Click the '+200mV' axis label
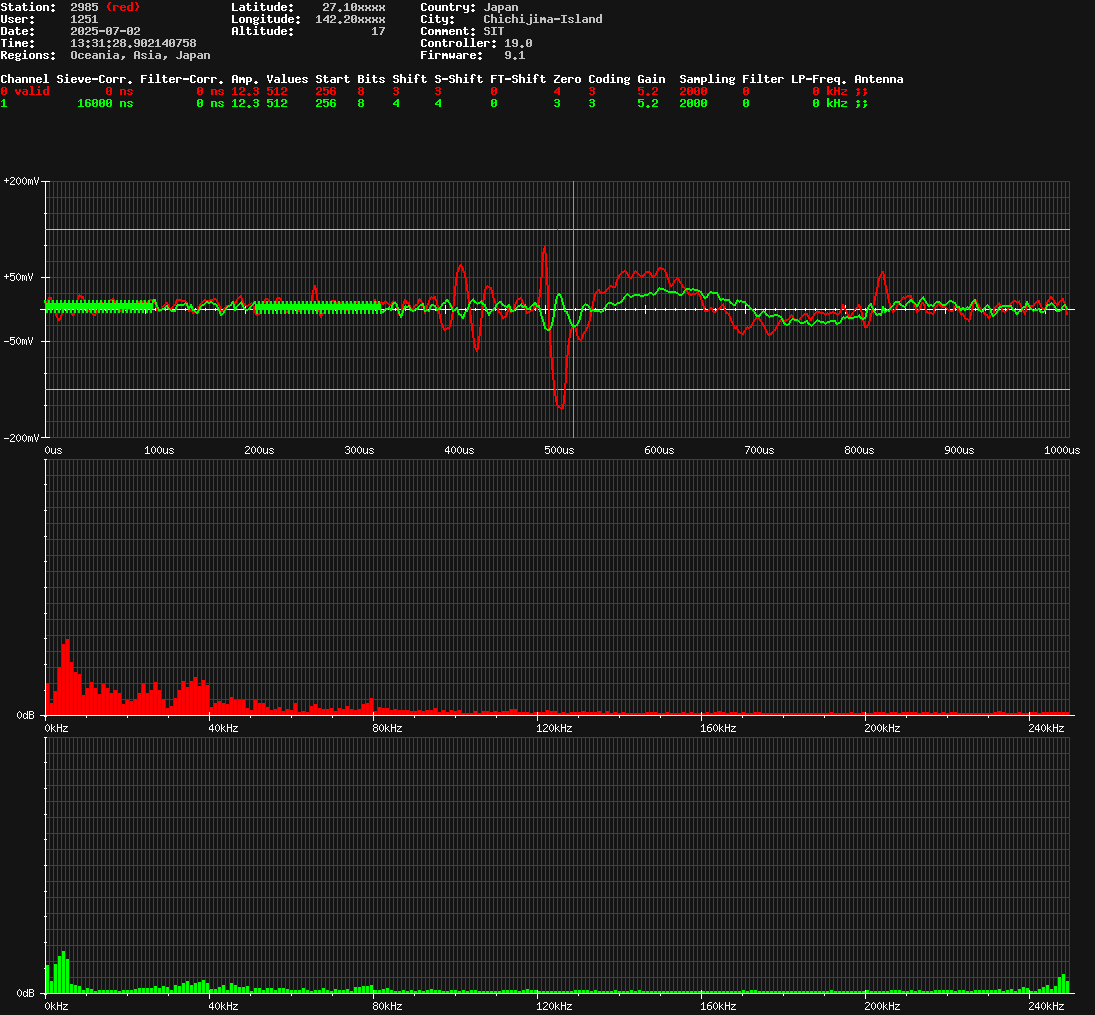The image size is (1095, 1015). (x=21, y=181)
